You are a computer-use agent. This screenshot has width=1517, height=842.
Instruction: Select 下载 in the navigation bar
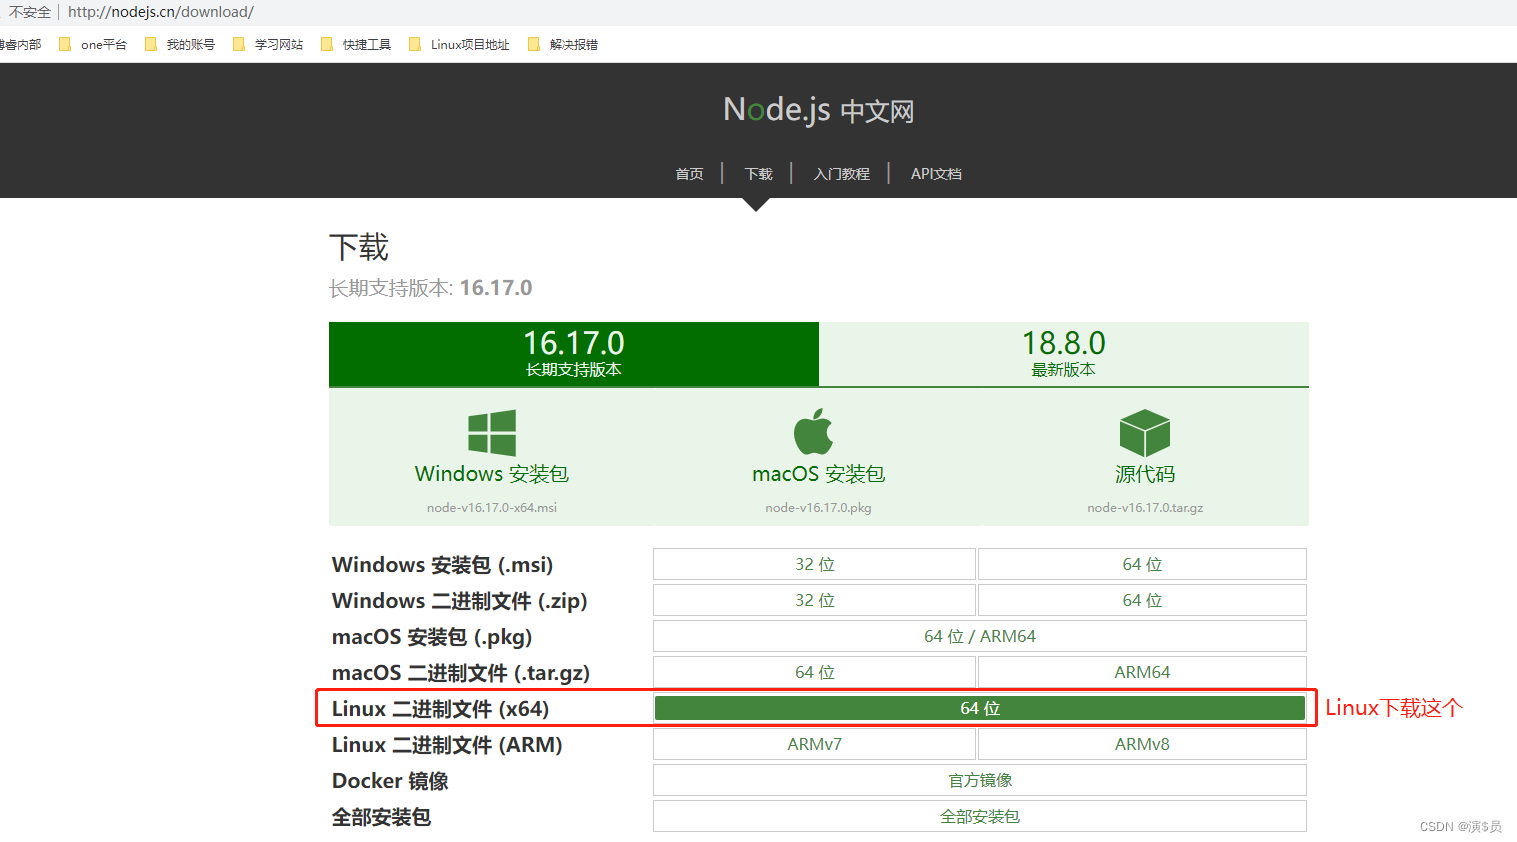click(x=758, y=174)
